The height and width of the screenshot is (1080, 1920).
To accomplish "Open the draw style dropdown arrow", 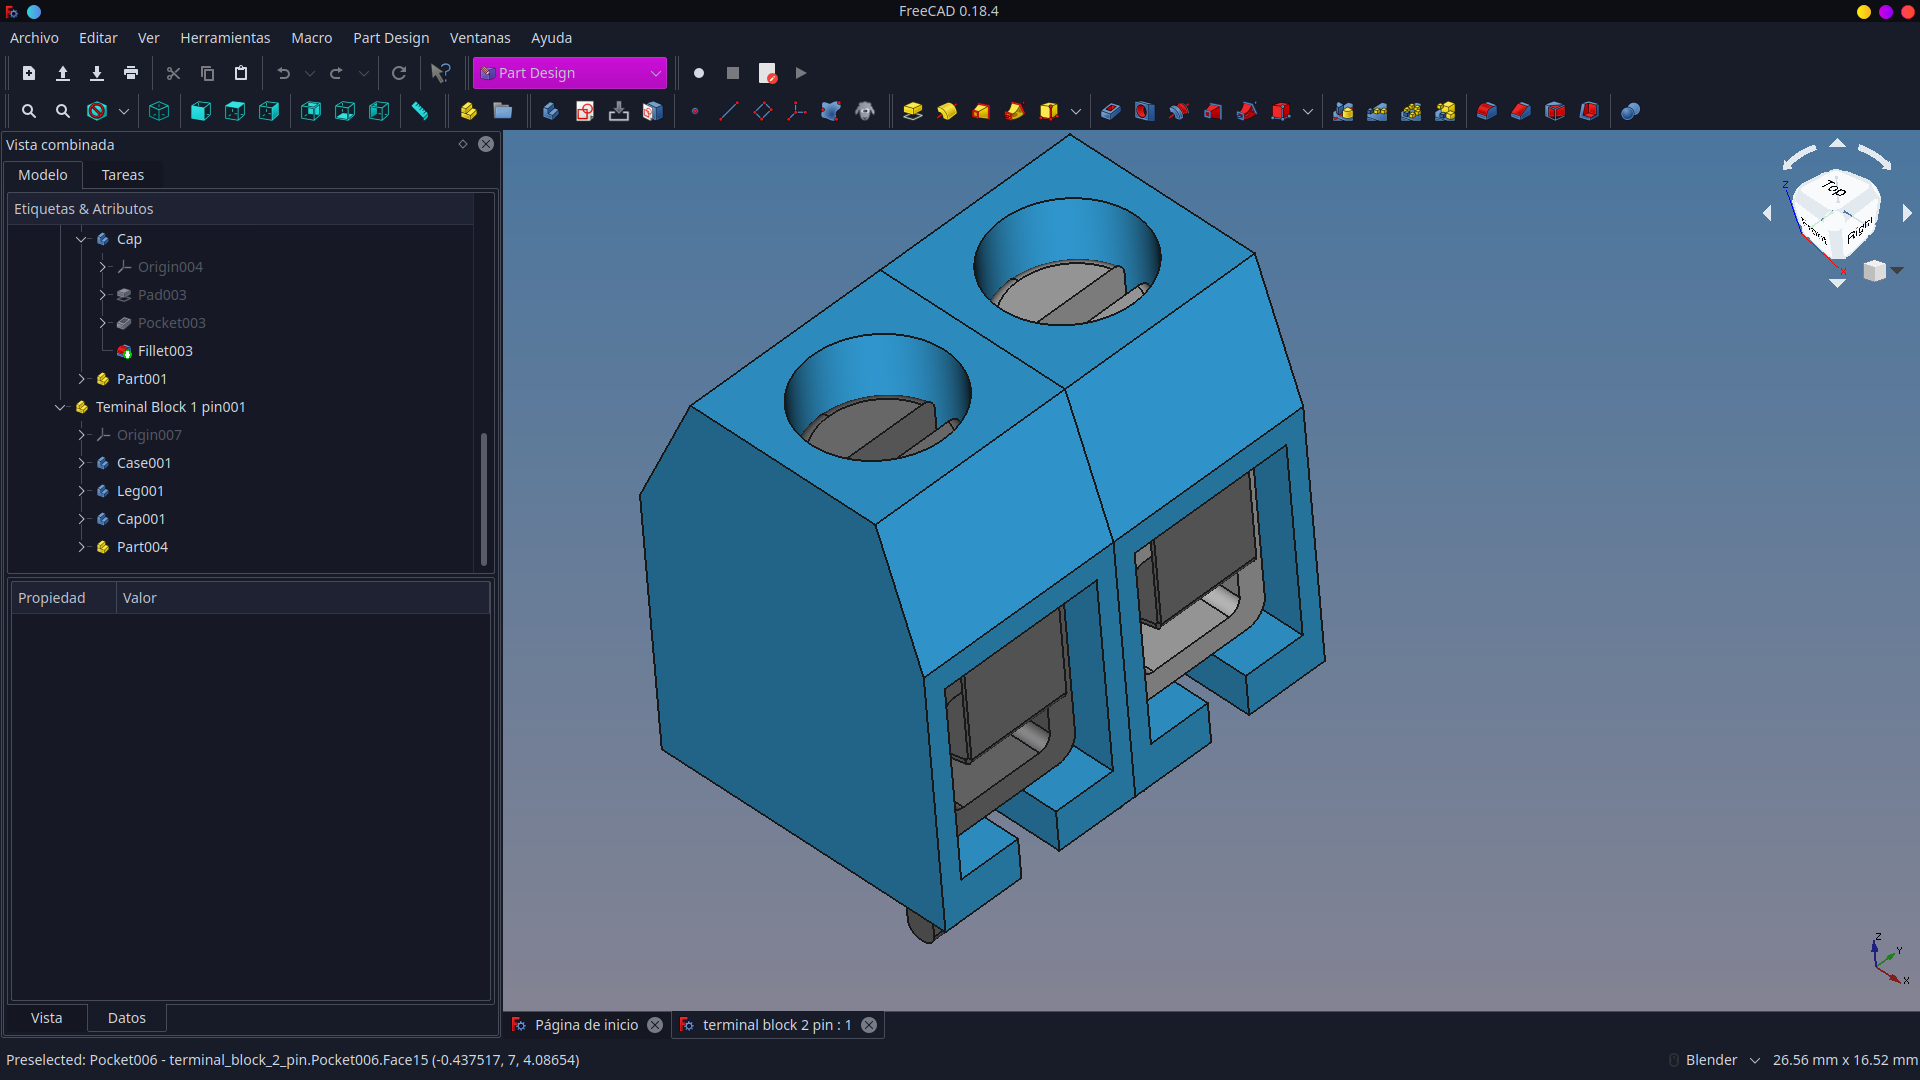I will coord(124,111).
